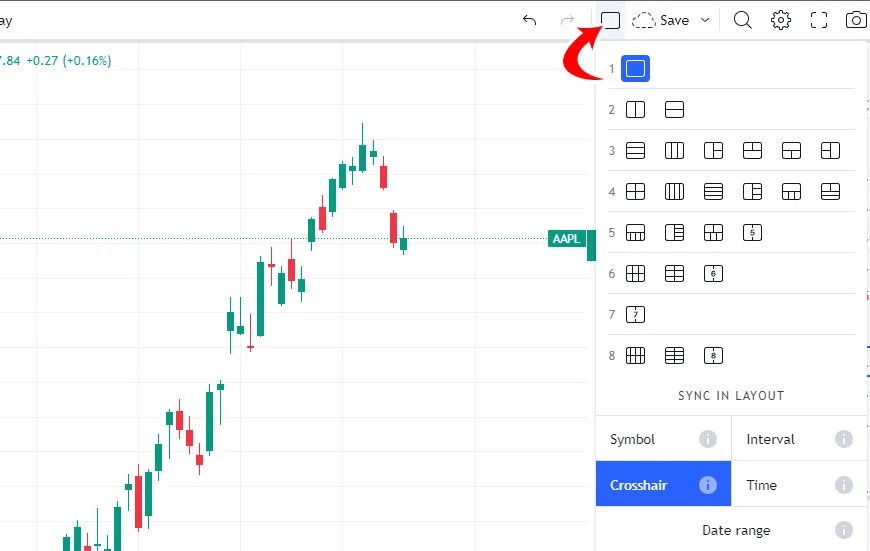Pick the eight-chart 4x2 grid layout
Screen dimensions: 870x551
click(x=635, y=356)
